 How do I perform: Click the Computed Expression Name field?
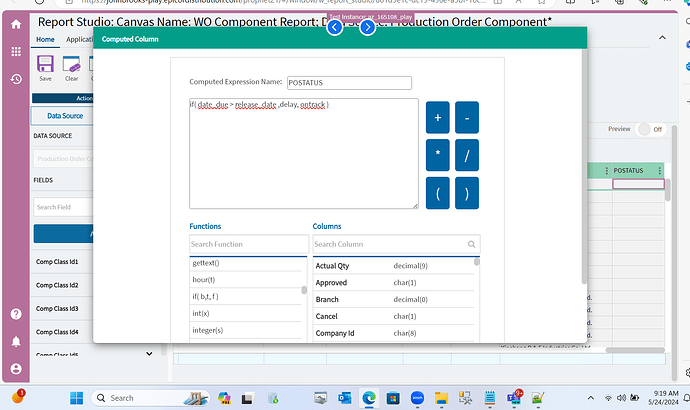click(349, 83)
